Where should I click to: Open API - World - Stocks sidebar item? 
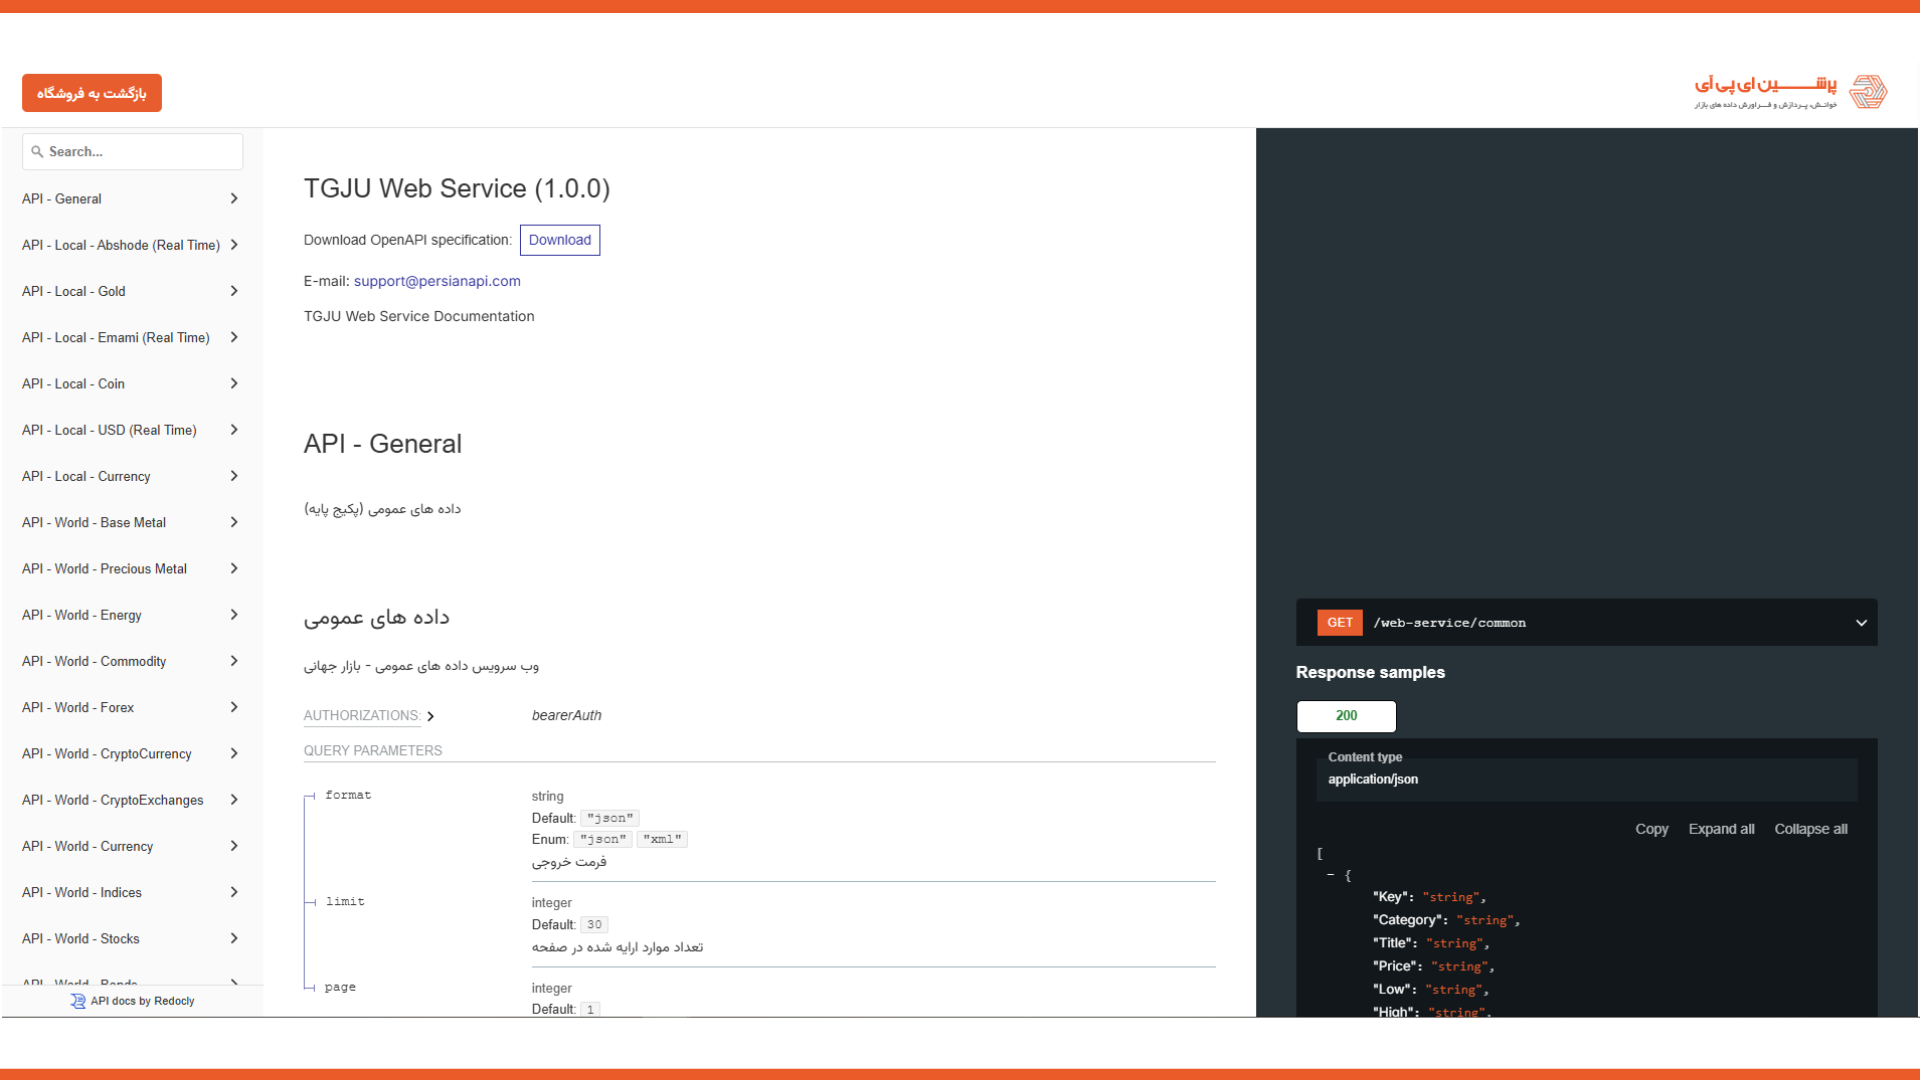coord(81,938)
